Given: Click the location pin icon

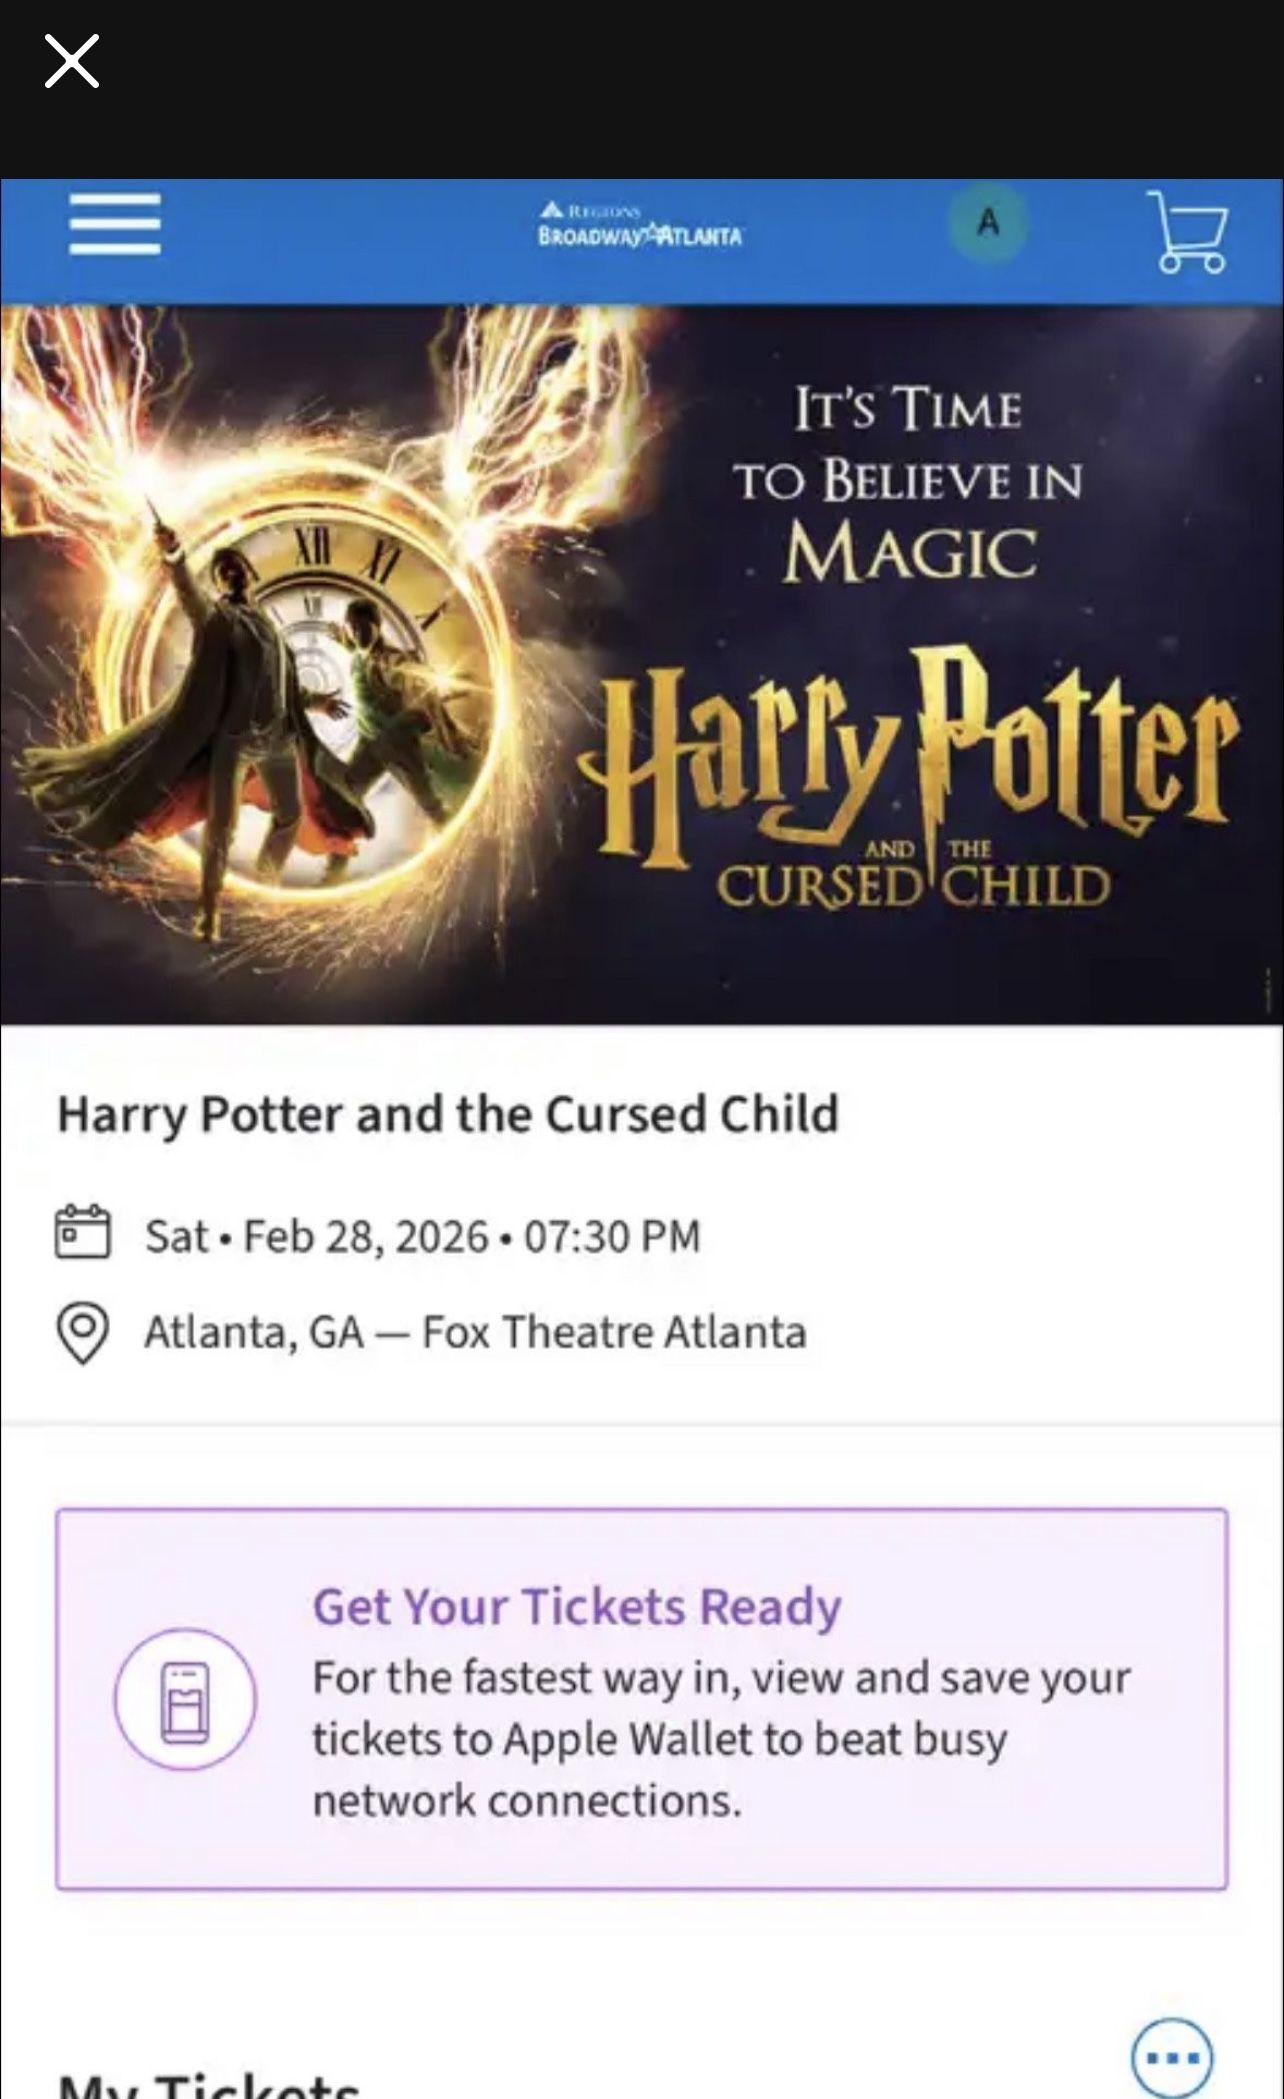Looking at the screenshot, I should (82, 1332).
